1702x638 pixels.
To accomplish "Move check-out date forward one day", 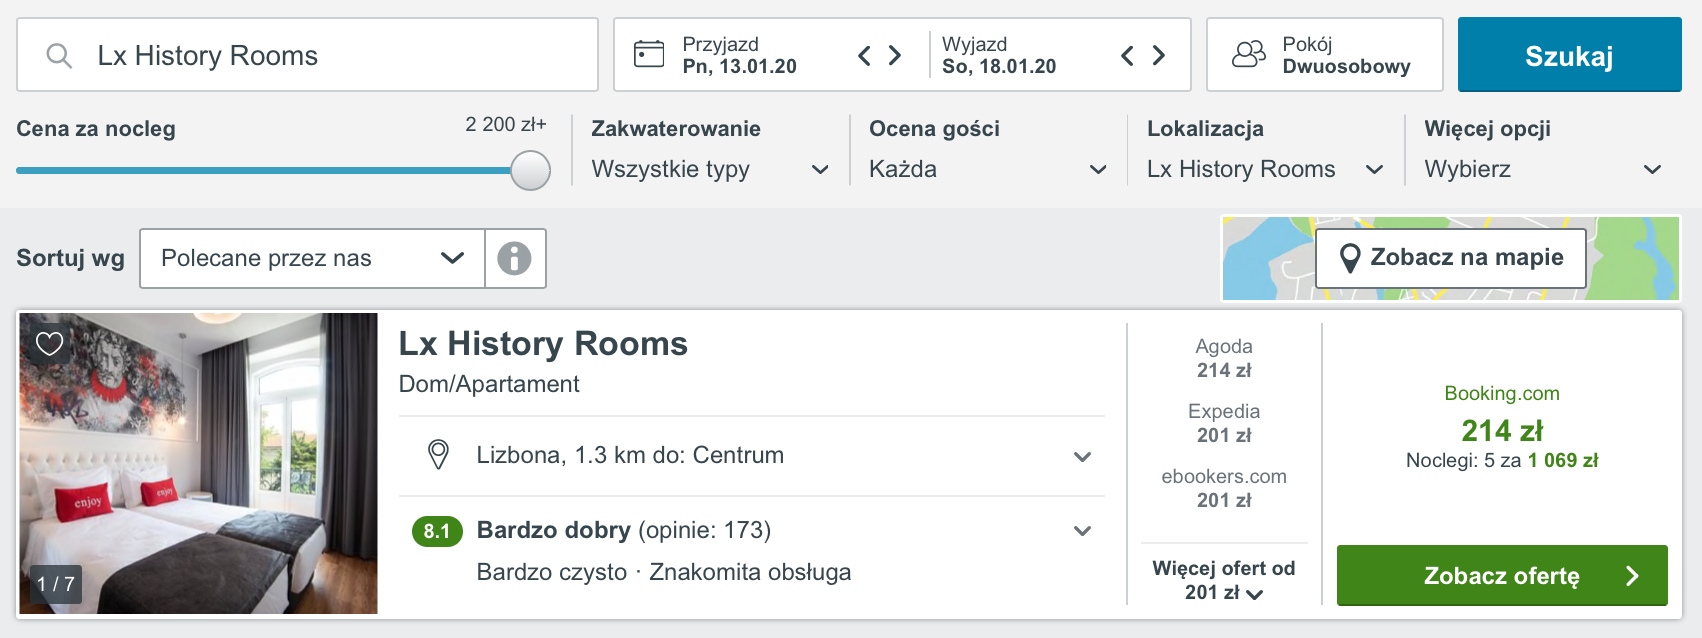I will 1159,55.
